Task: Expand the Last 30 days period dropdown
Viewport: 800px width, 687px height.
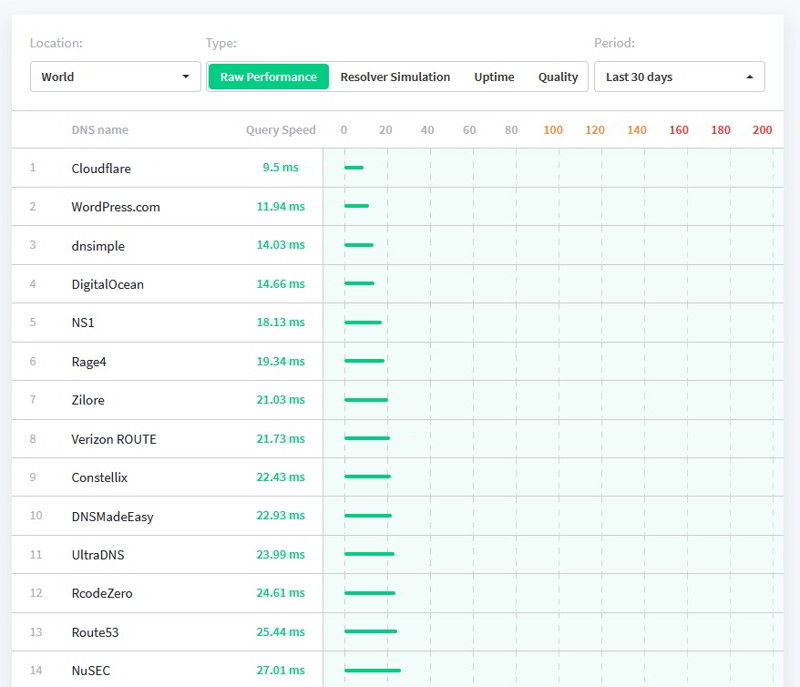Action: point(679,77)
